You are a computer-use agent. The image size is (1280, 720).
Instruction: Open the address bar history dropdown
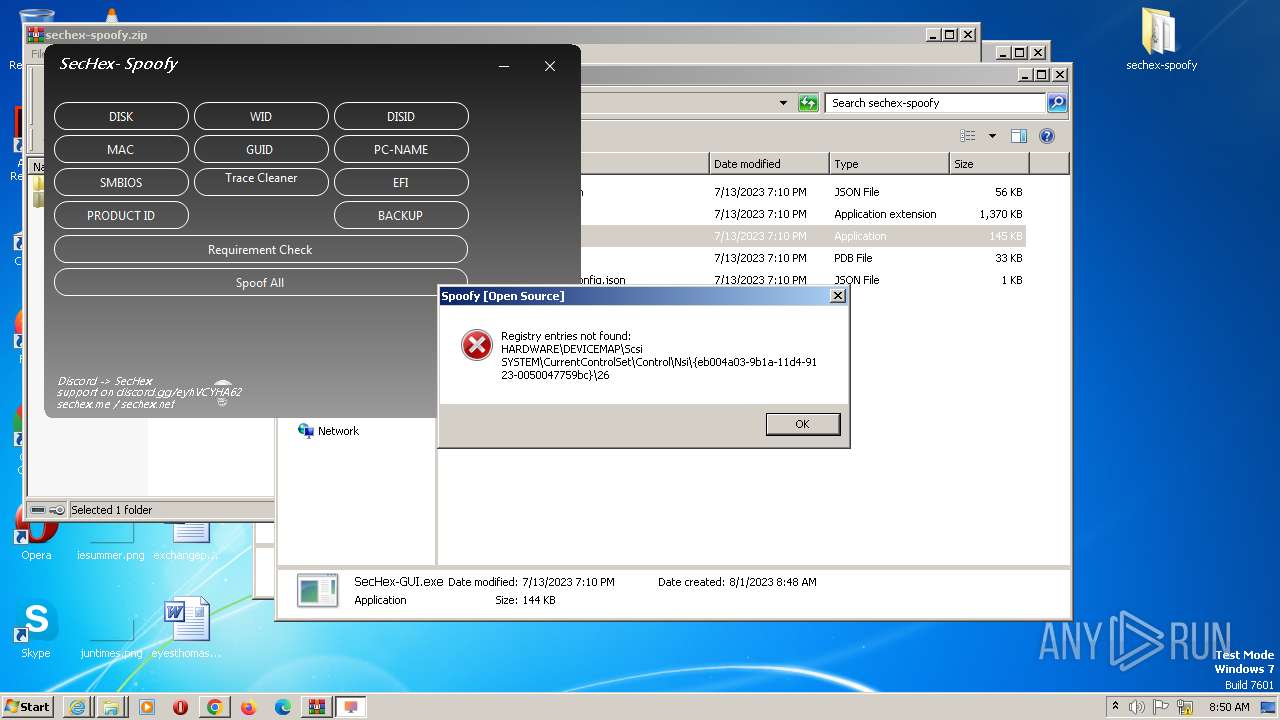pos(783,103)
